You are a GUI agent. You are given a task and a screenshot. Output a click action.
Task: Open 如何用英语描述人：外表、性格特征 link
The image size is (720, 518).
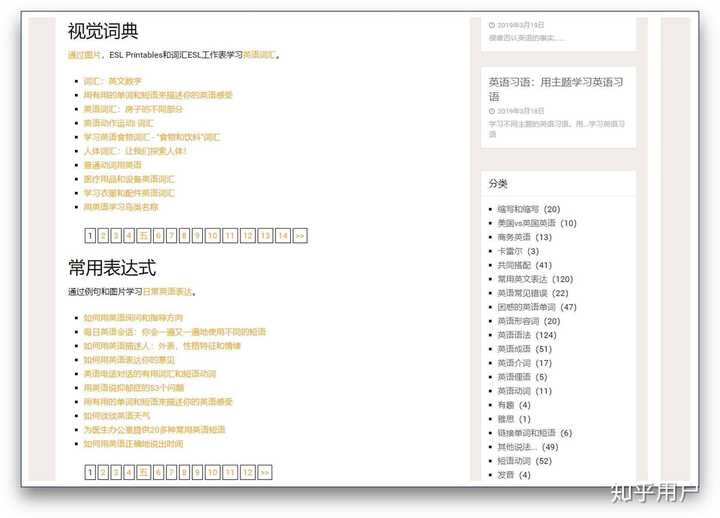pyautogui.click(x=162, y=346)
